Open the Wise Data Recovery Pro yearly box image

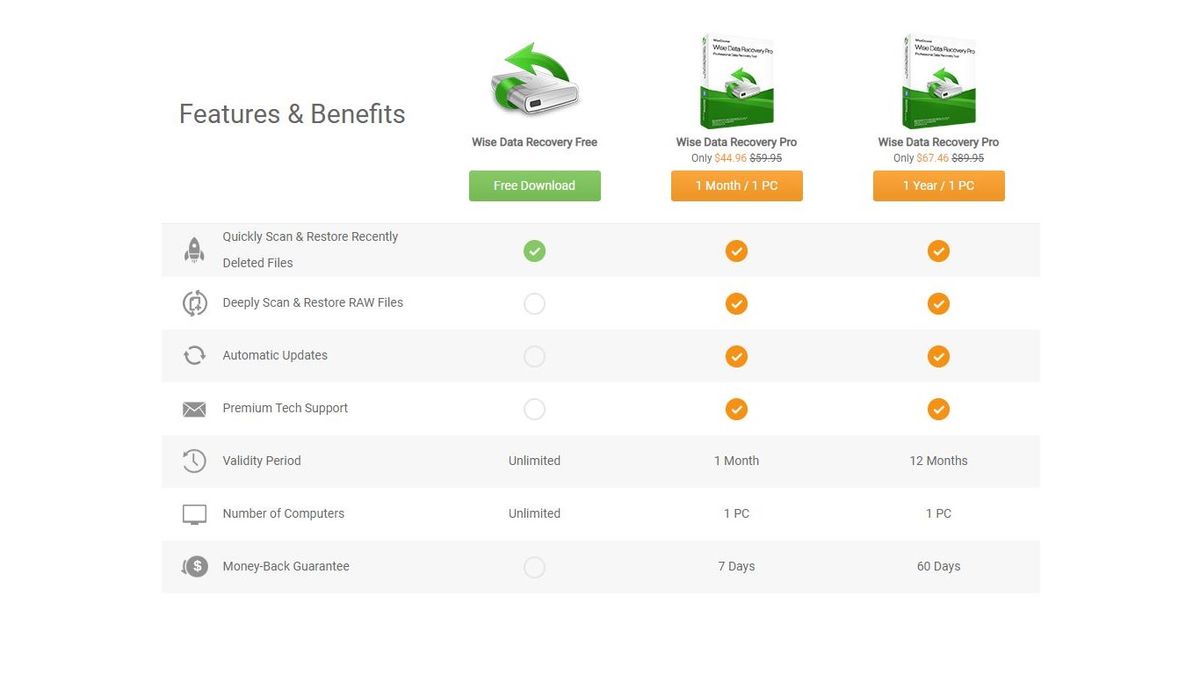[938, 80]
